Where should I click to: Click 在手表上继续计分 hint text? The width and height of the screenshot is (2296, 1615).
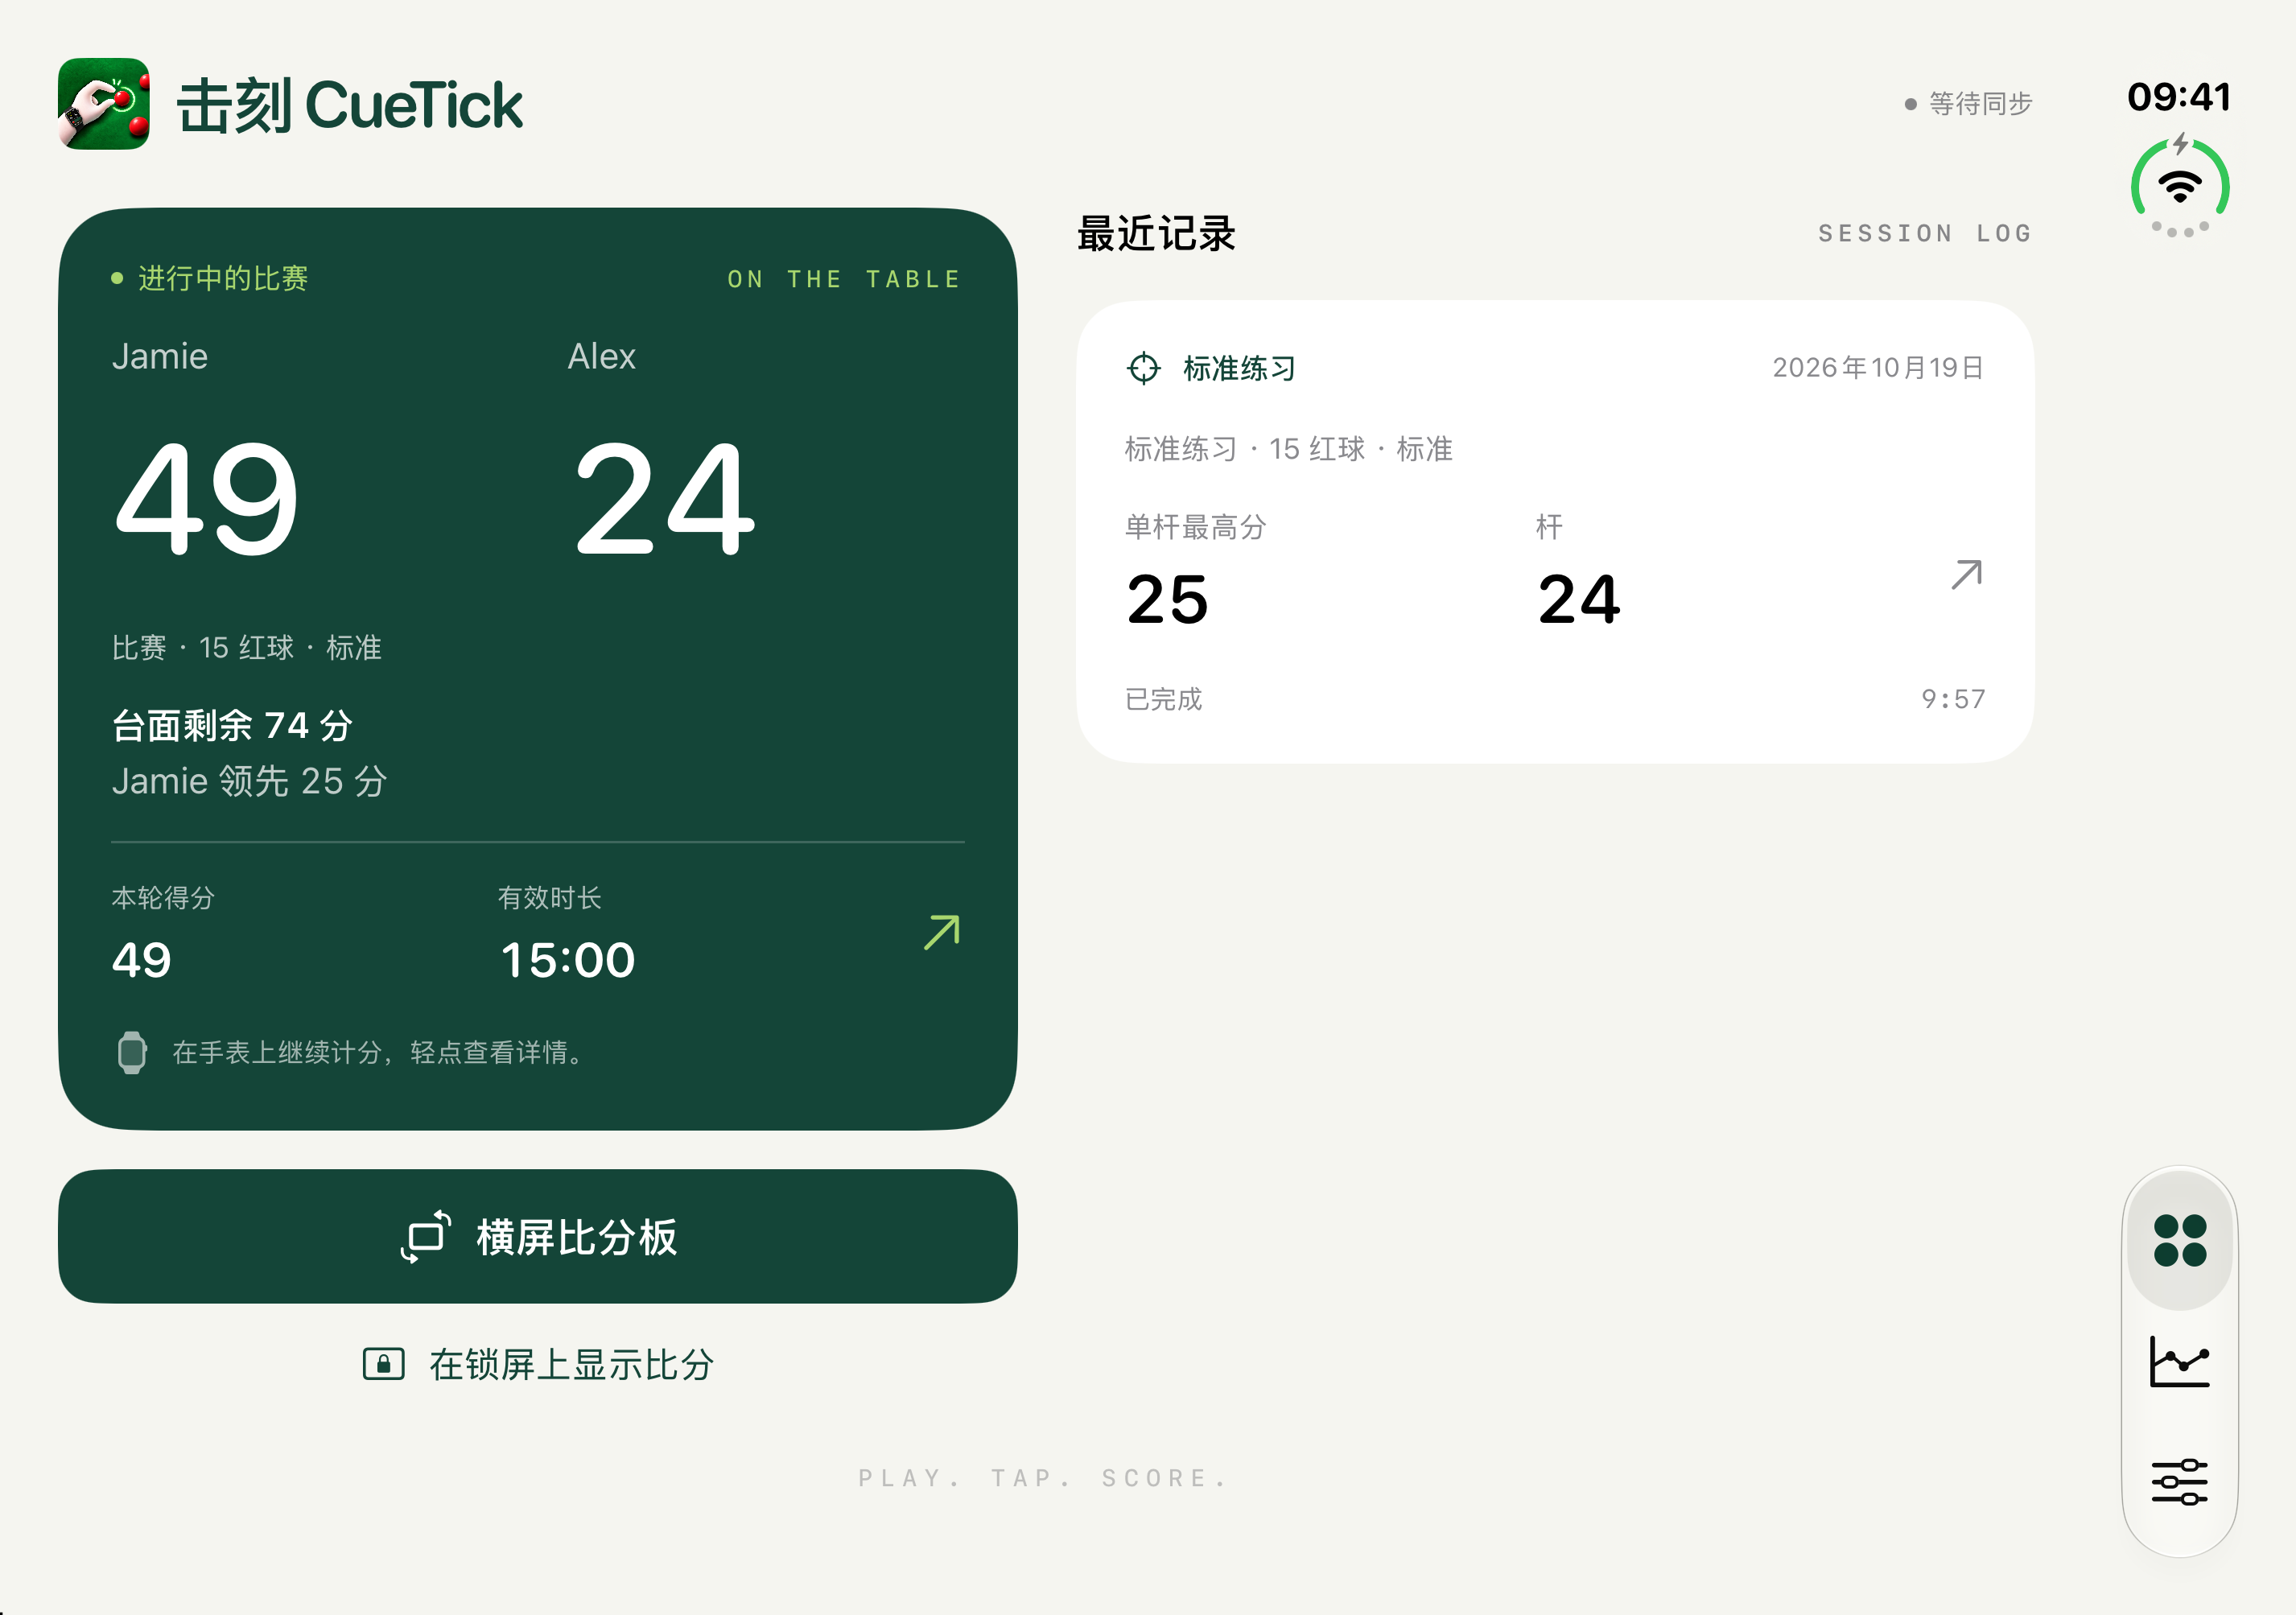point(379,1052)
